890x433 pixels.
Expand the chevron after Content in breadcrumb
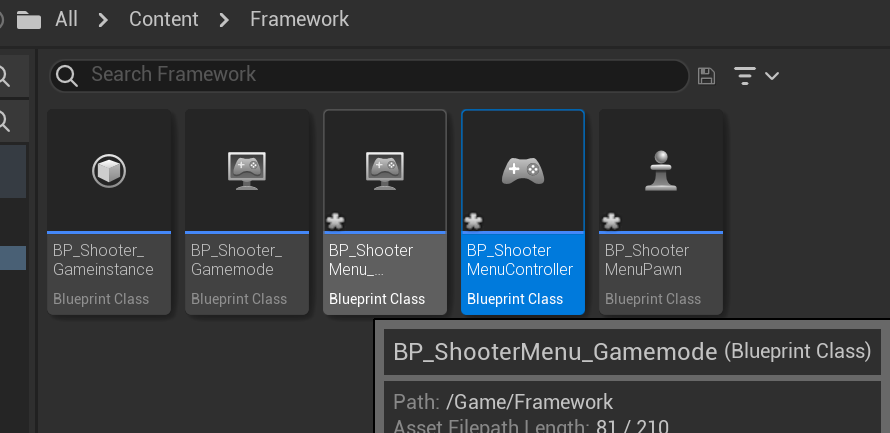[224, 20]
